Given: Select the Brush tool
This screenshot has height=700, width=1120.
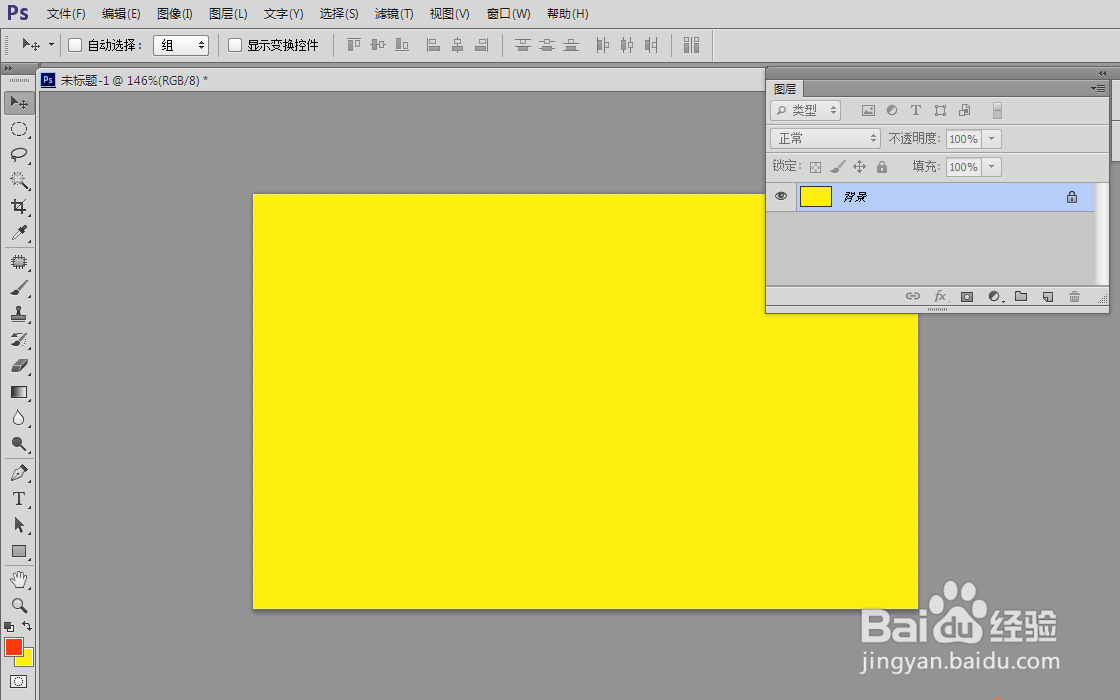Looking at the screenshot, I should (x=19, y=288).
